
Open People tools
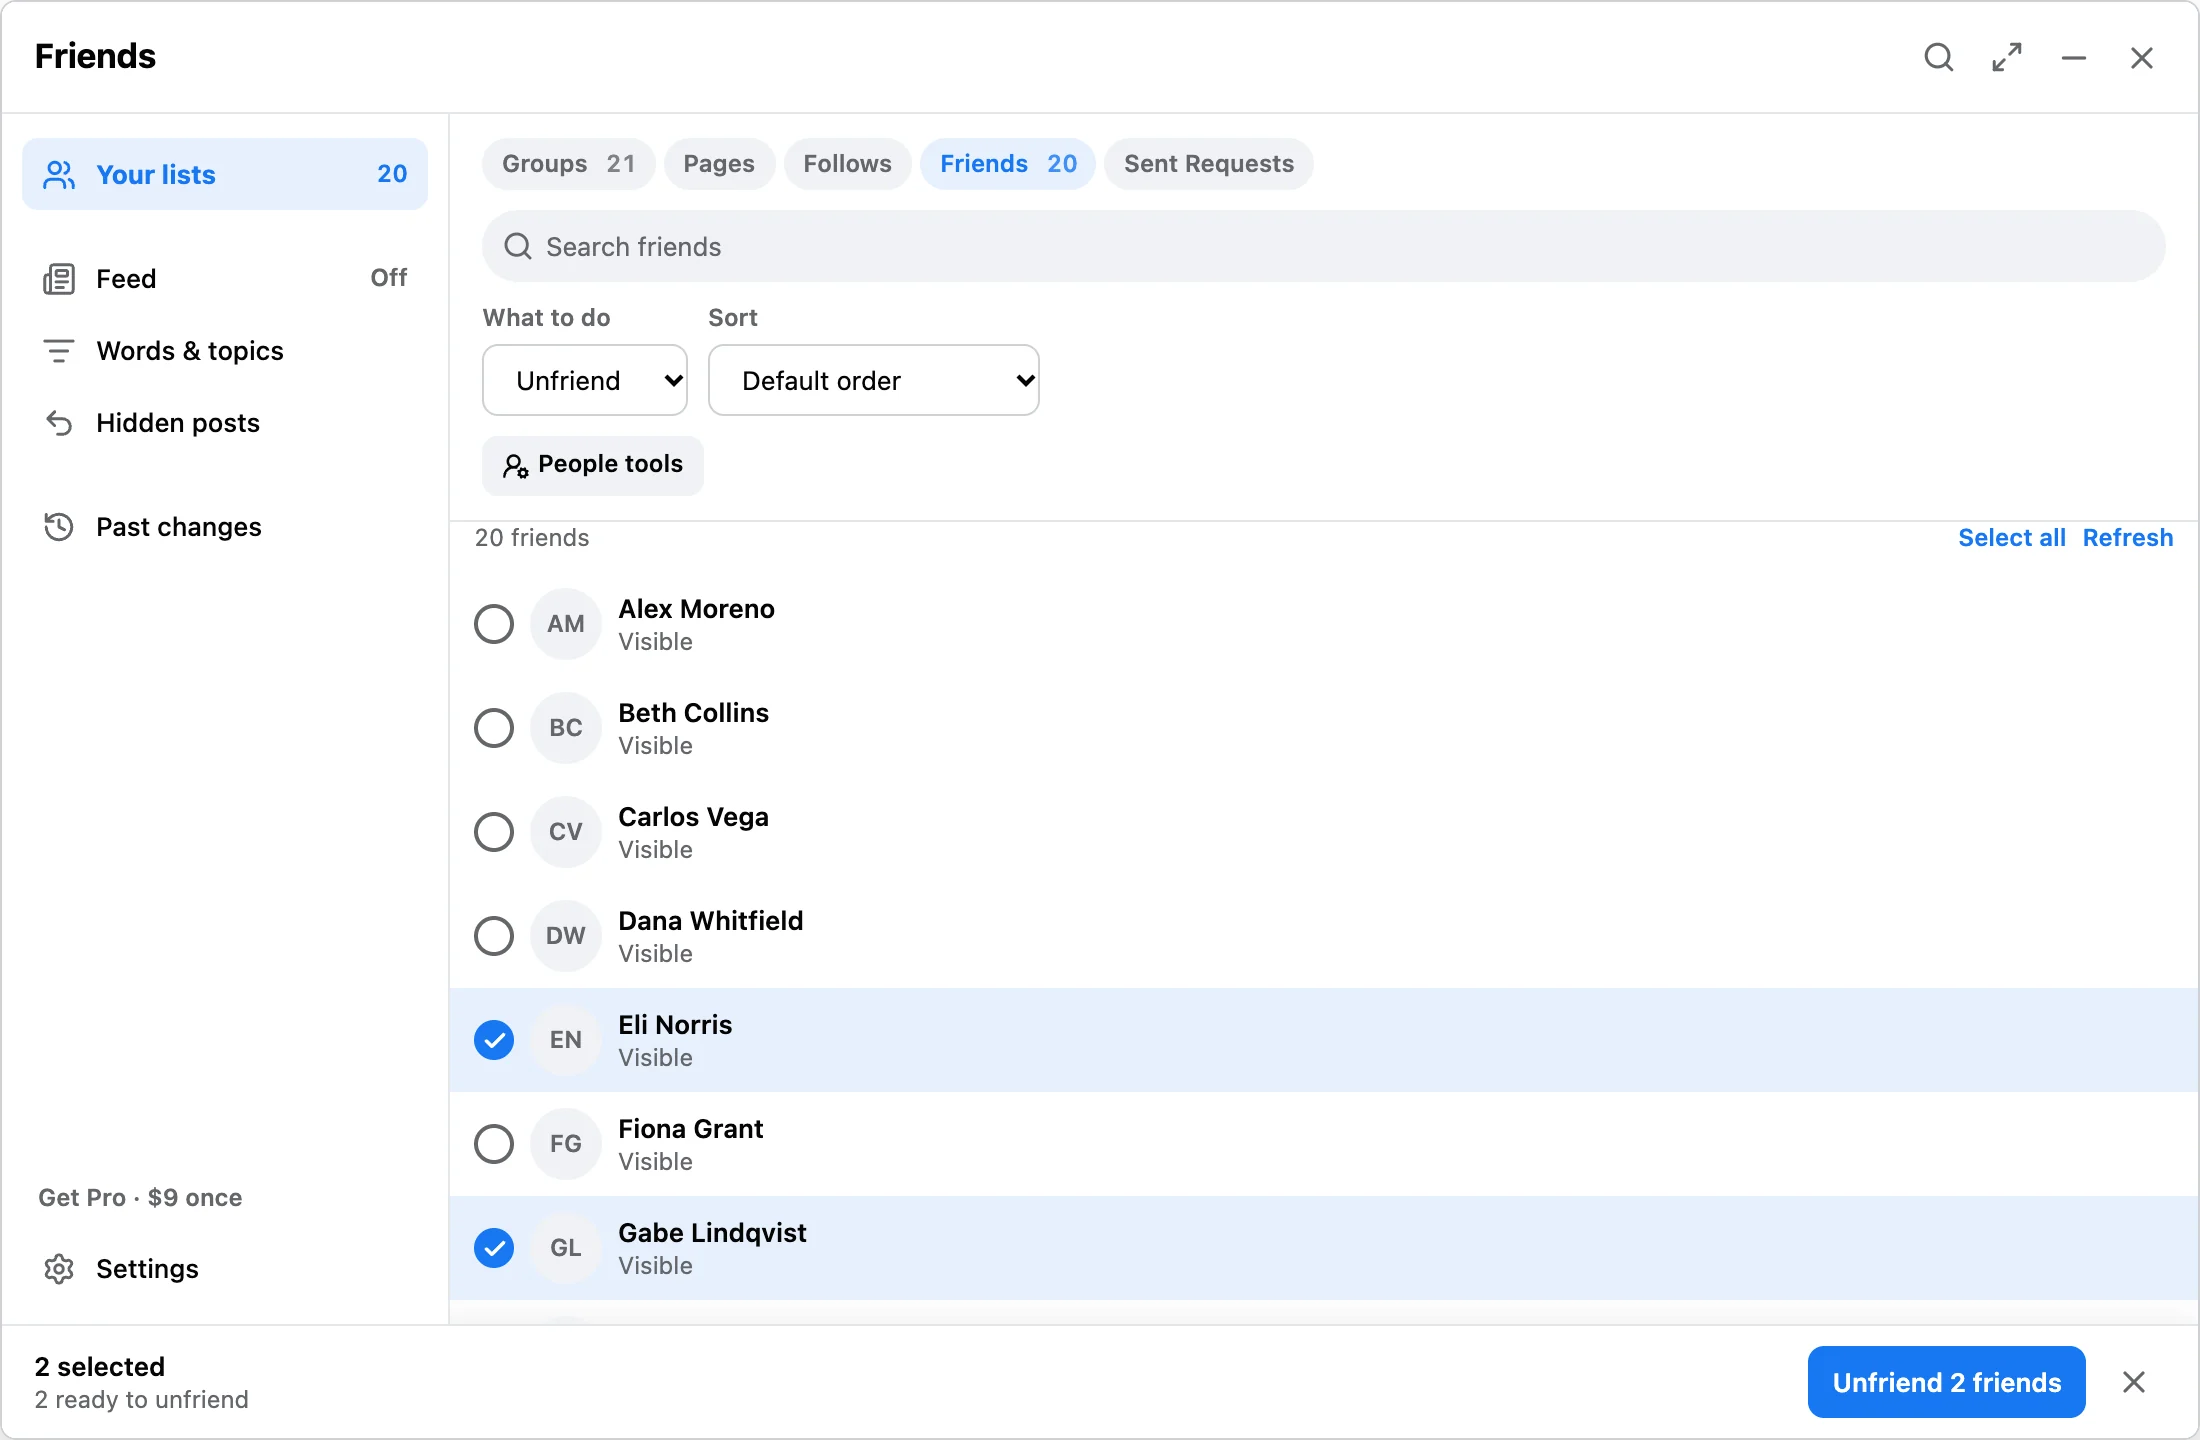click(x=593, y=465)
